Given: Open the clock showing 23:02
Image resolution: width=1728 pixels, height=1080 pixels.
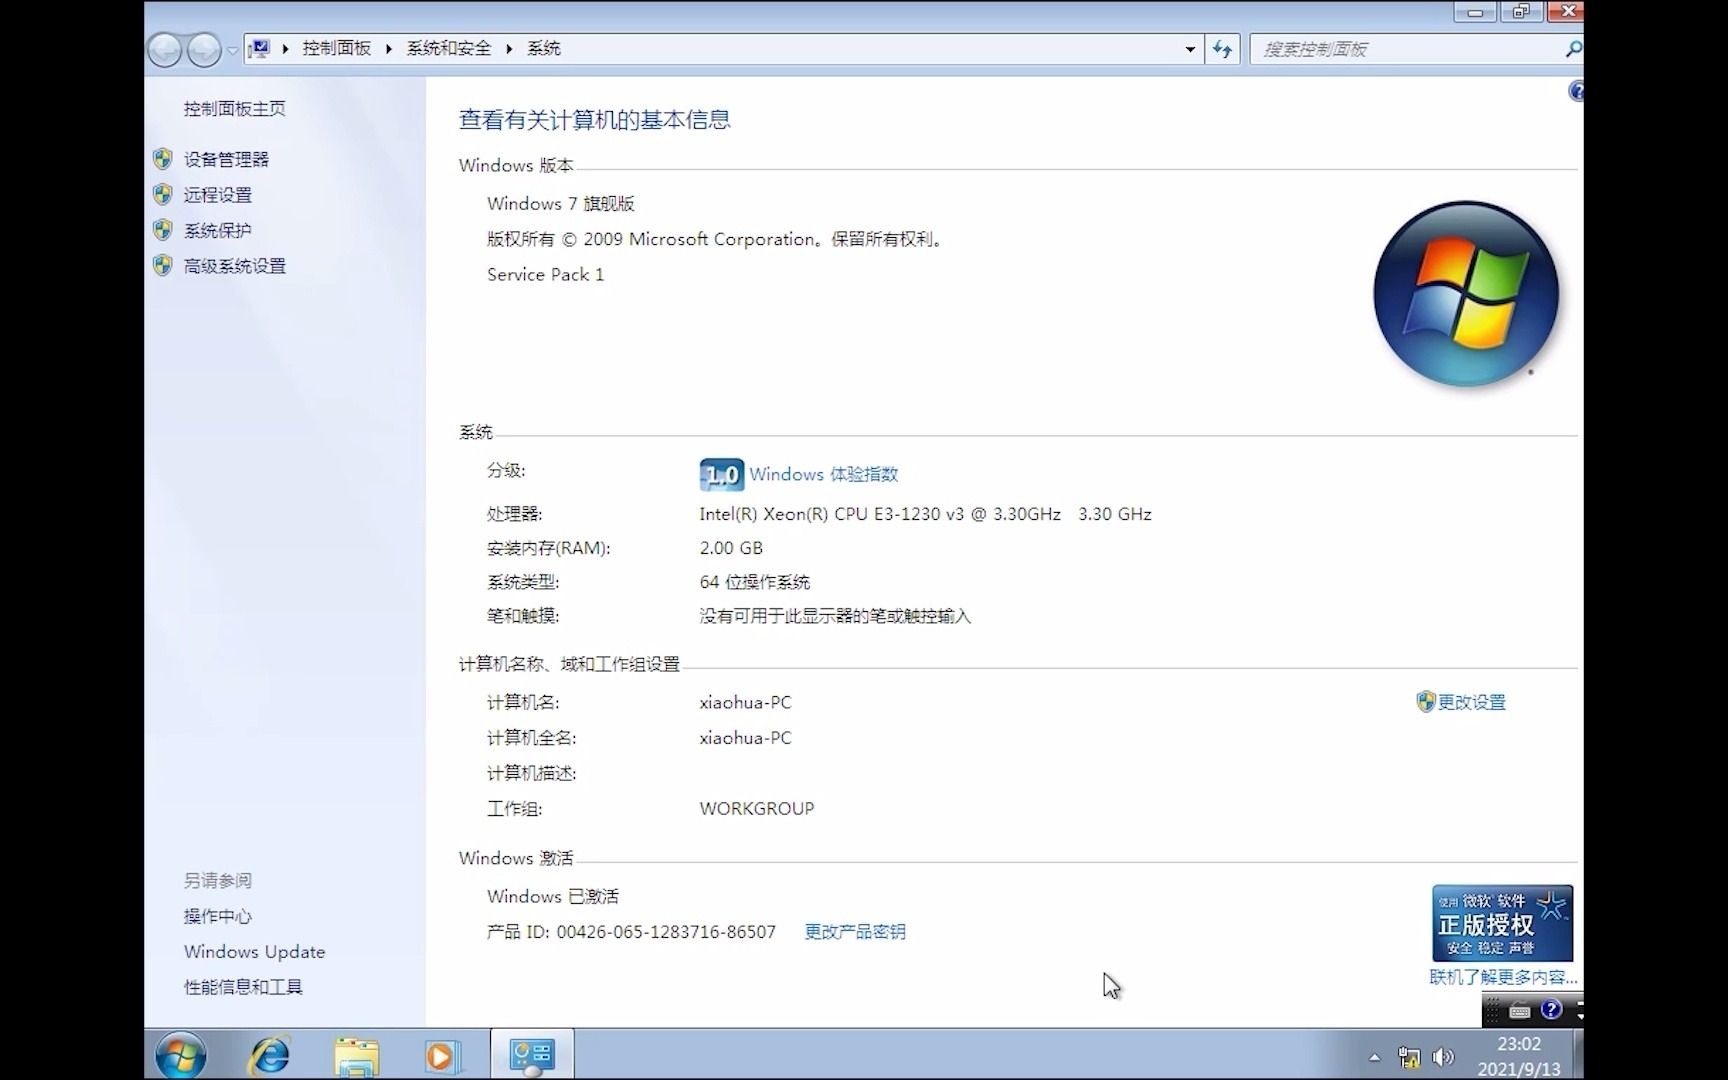Looking at the screenshot, I should pos(1519,1056).
